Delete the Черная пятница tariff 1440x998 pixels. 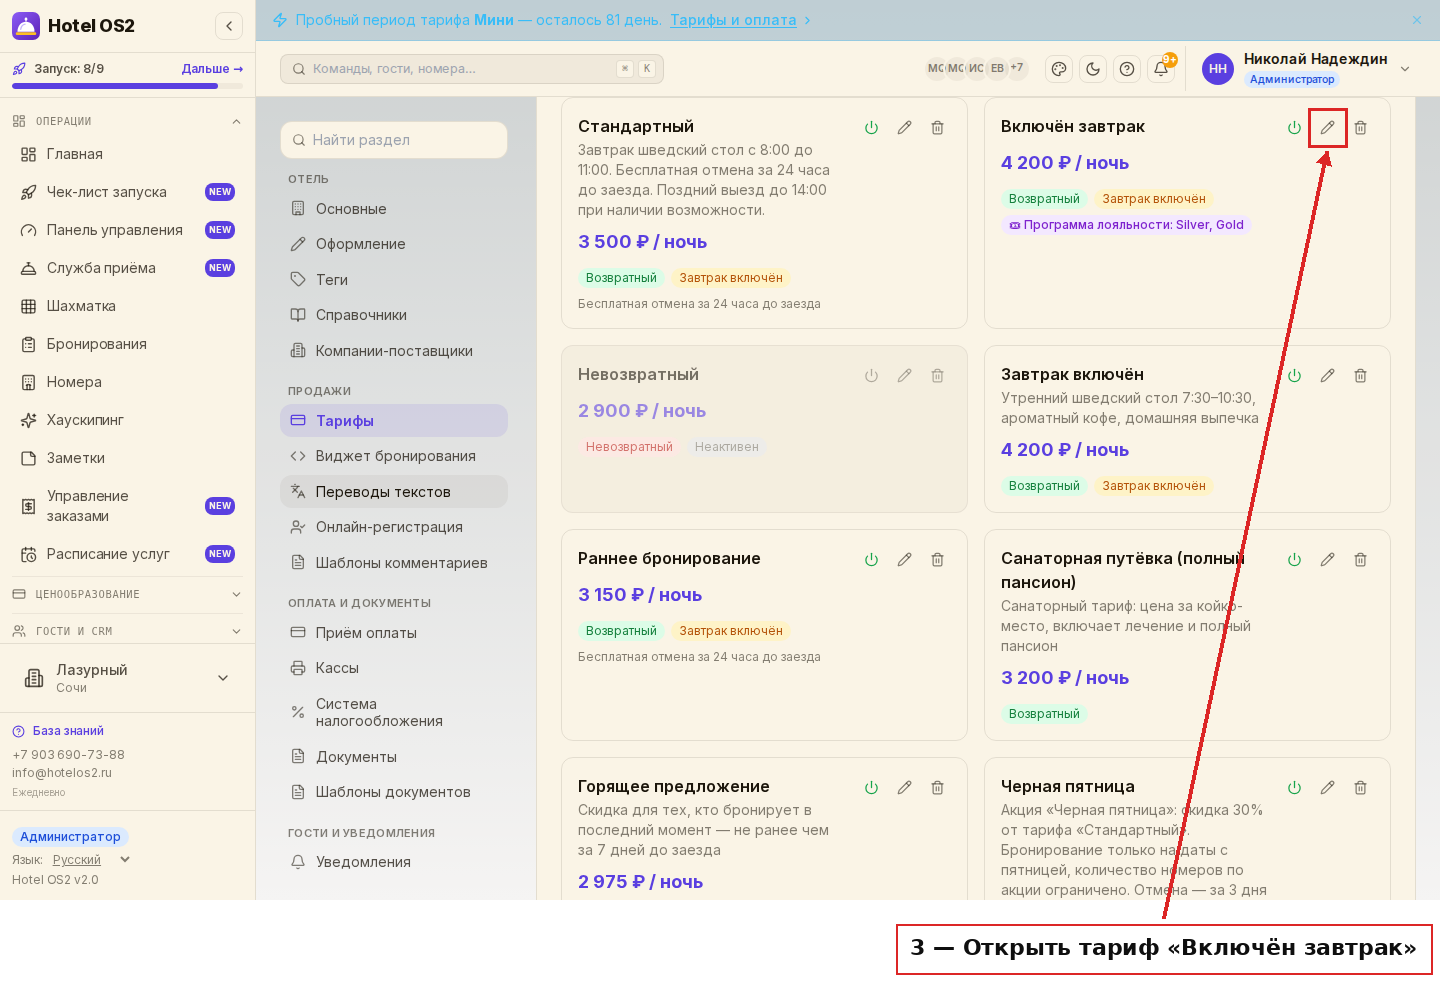point(1360,788)
